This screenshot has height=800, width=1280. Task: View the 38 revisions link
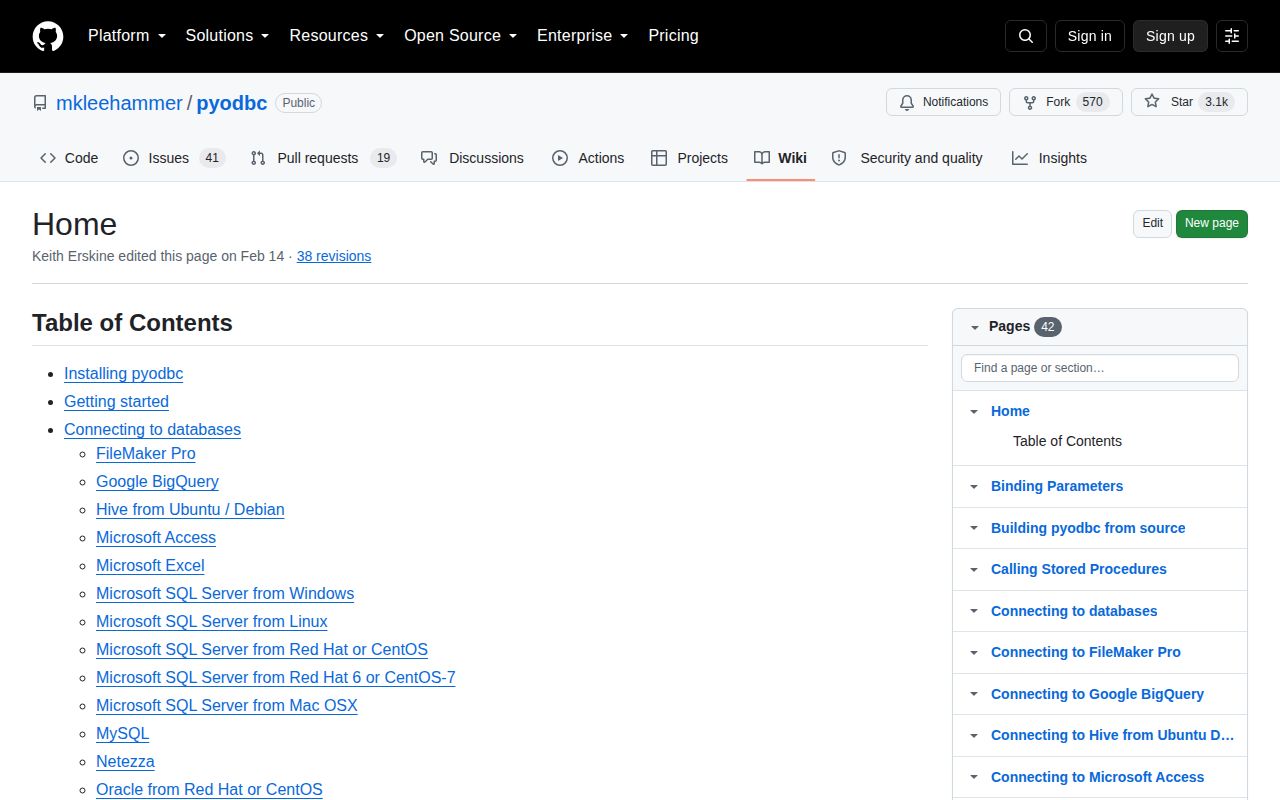click(x=334, y=256)
